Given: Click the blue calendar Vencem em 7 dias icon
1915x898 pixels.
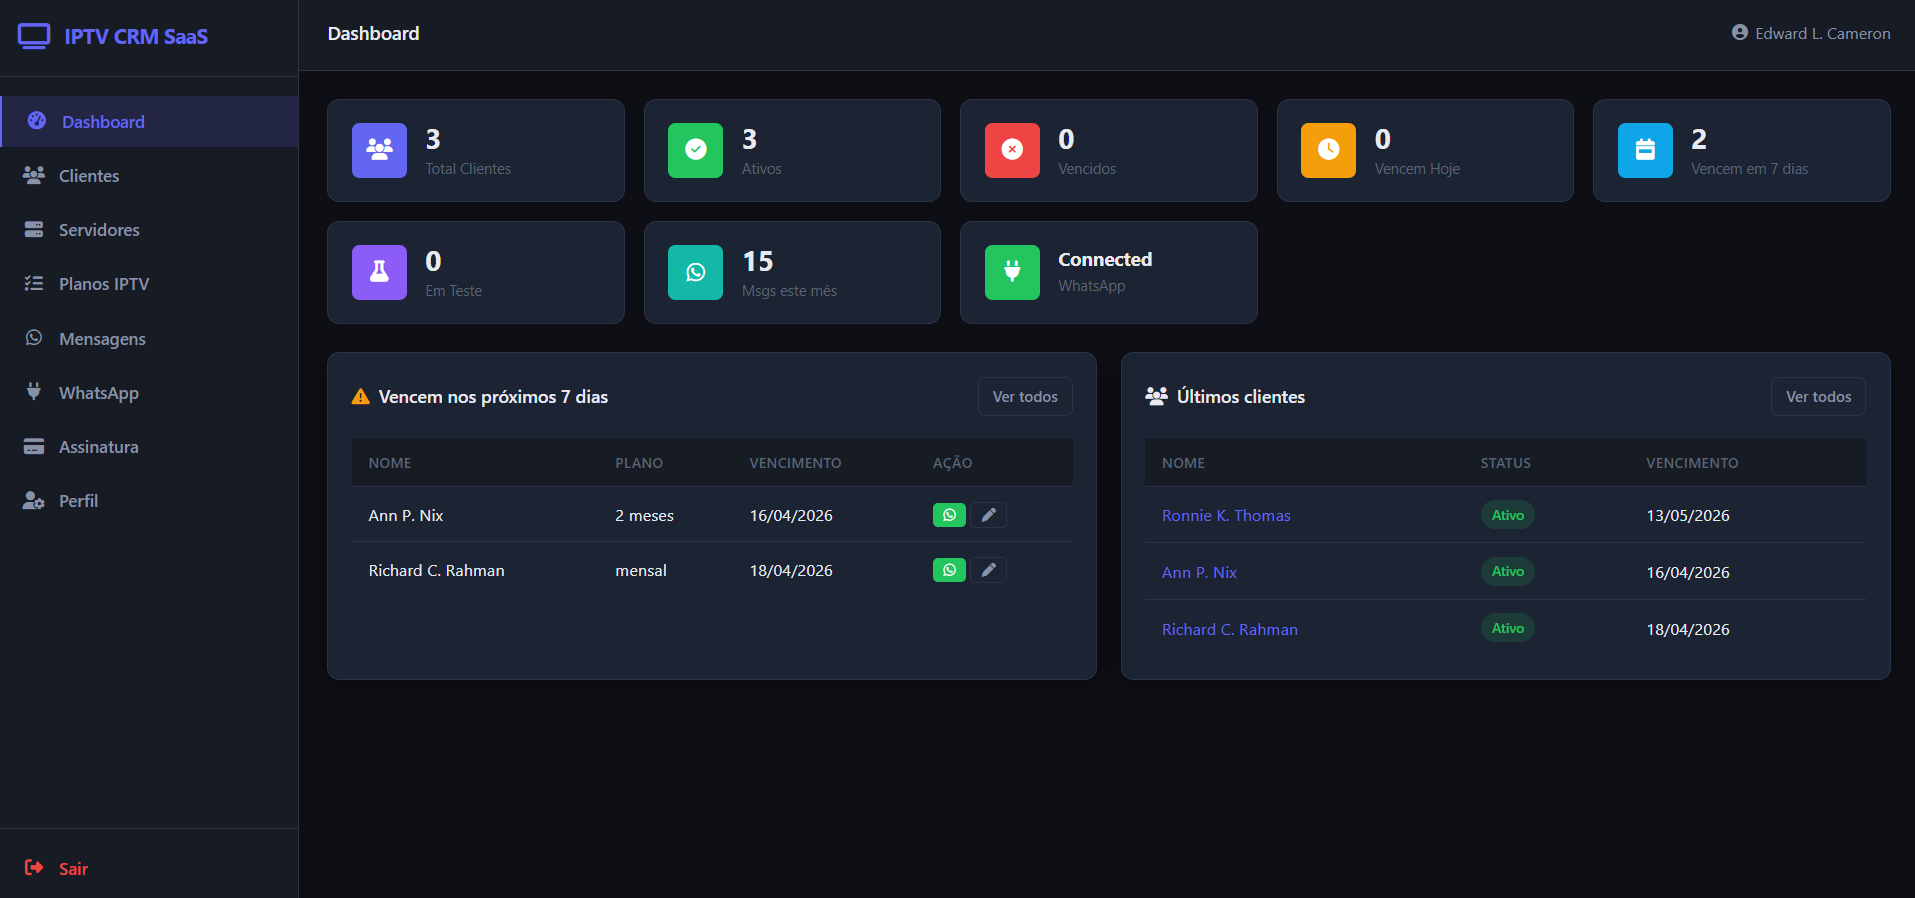Looking at the screenshot, I should point(1645,150).
